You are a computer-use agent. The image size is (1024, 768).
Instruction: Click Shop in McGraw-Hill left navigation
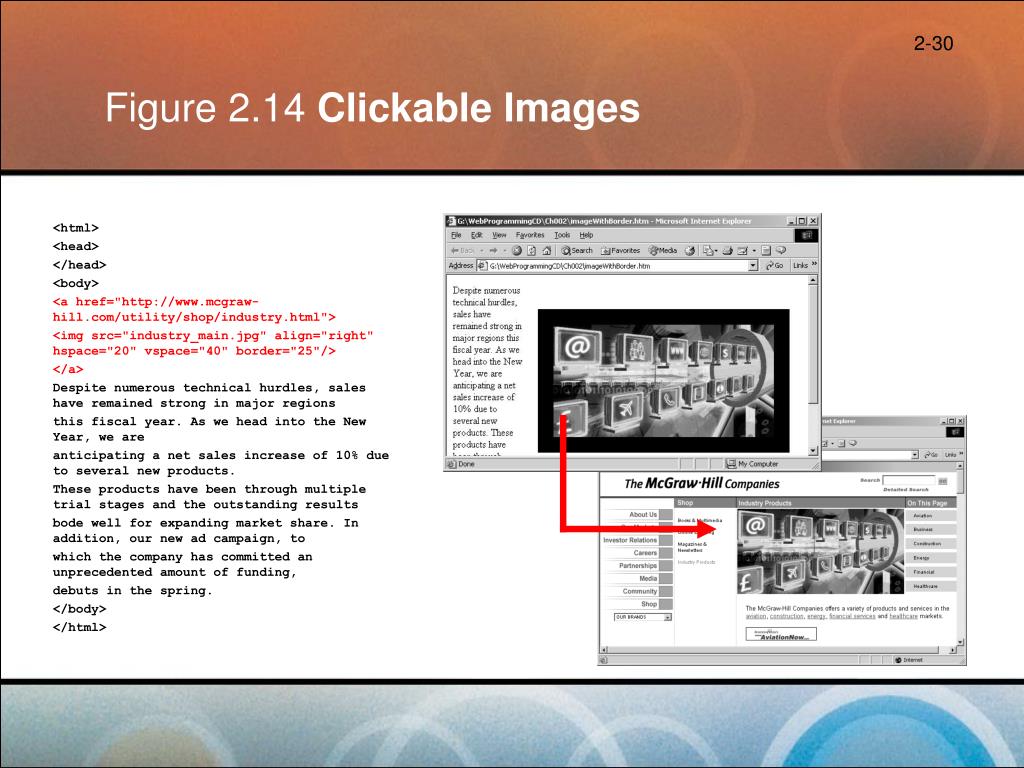[649, 604]
